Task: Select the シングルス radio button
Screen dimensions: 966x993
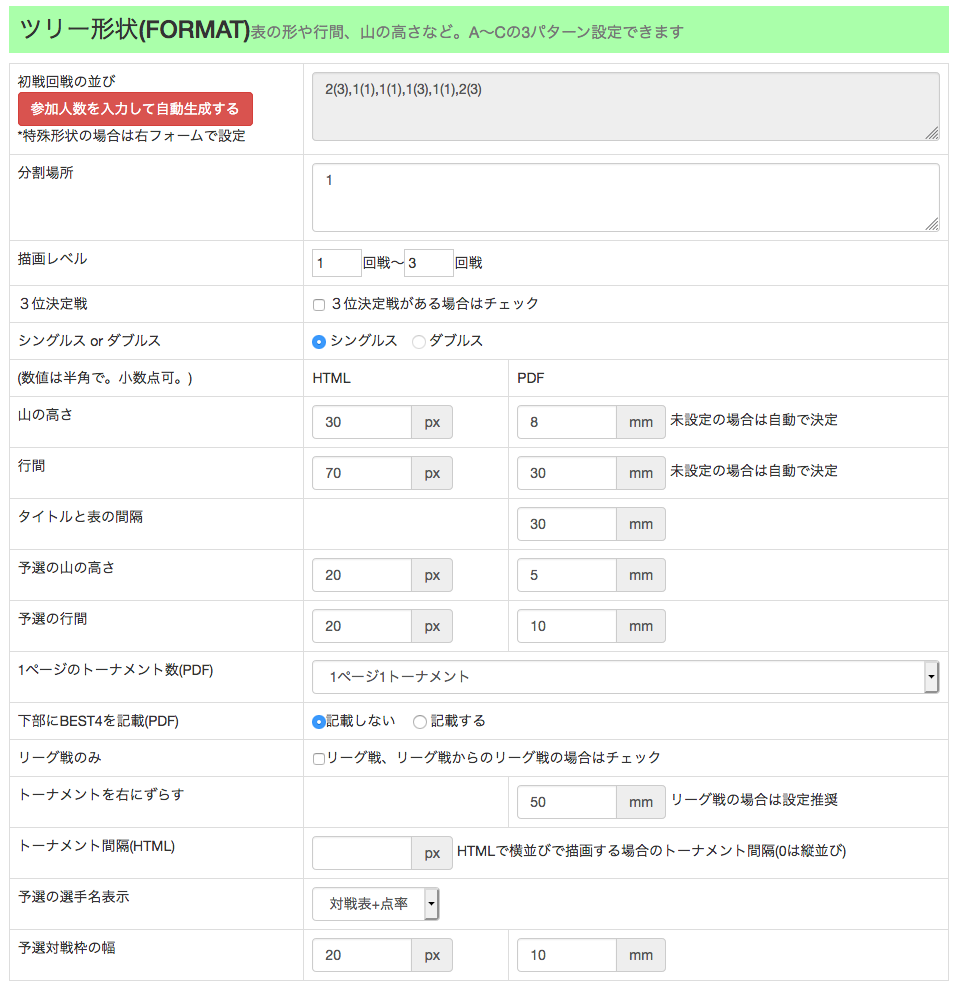Action: [319, 342]
